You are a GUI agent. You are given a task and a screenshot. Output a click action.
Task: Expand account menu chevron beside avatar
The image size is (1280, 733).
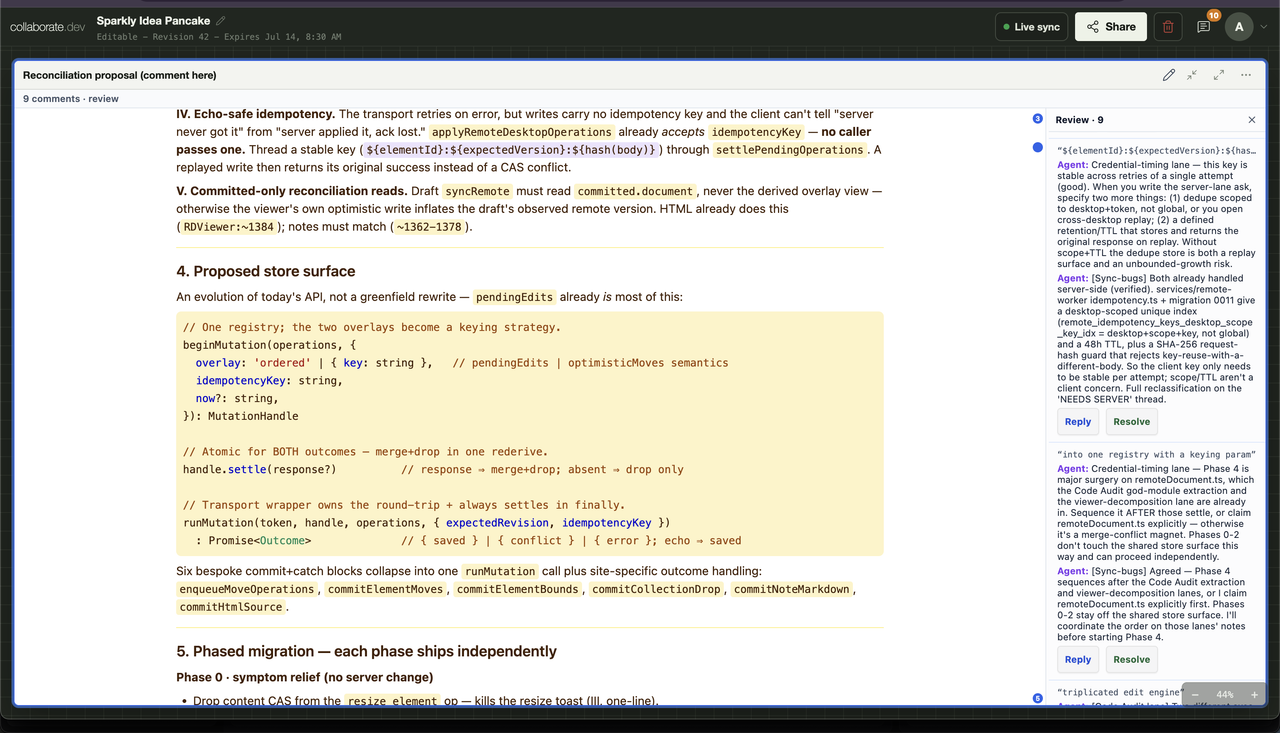[x=1264, y=27]
